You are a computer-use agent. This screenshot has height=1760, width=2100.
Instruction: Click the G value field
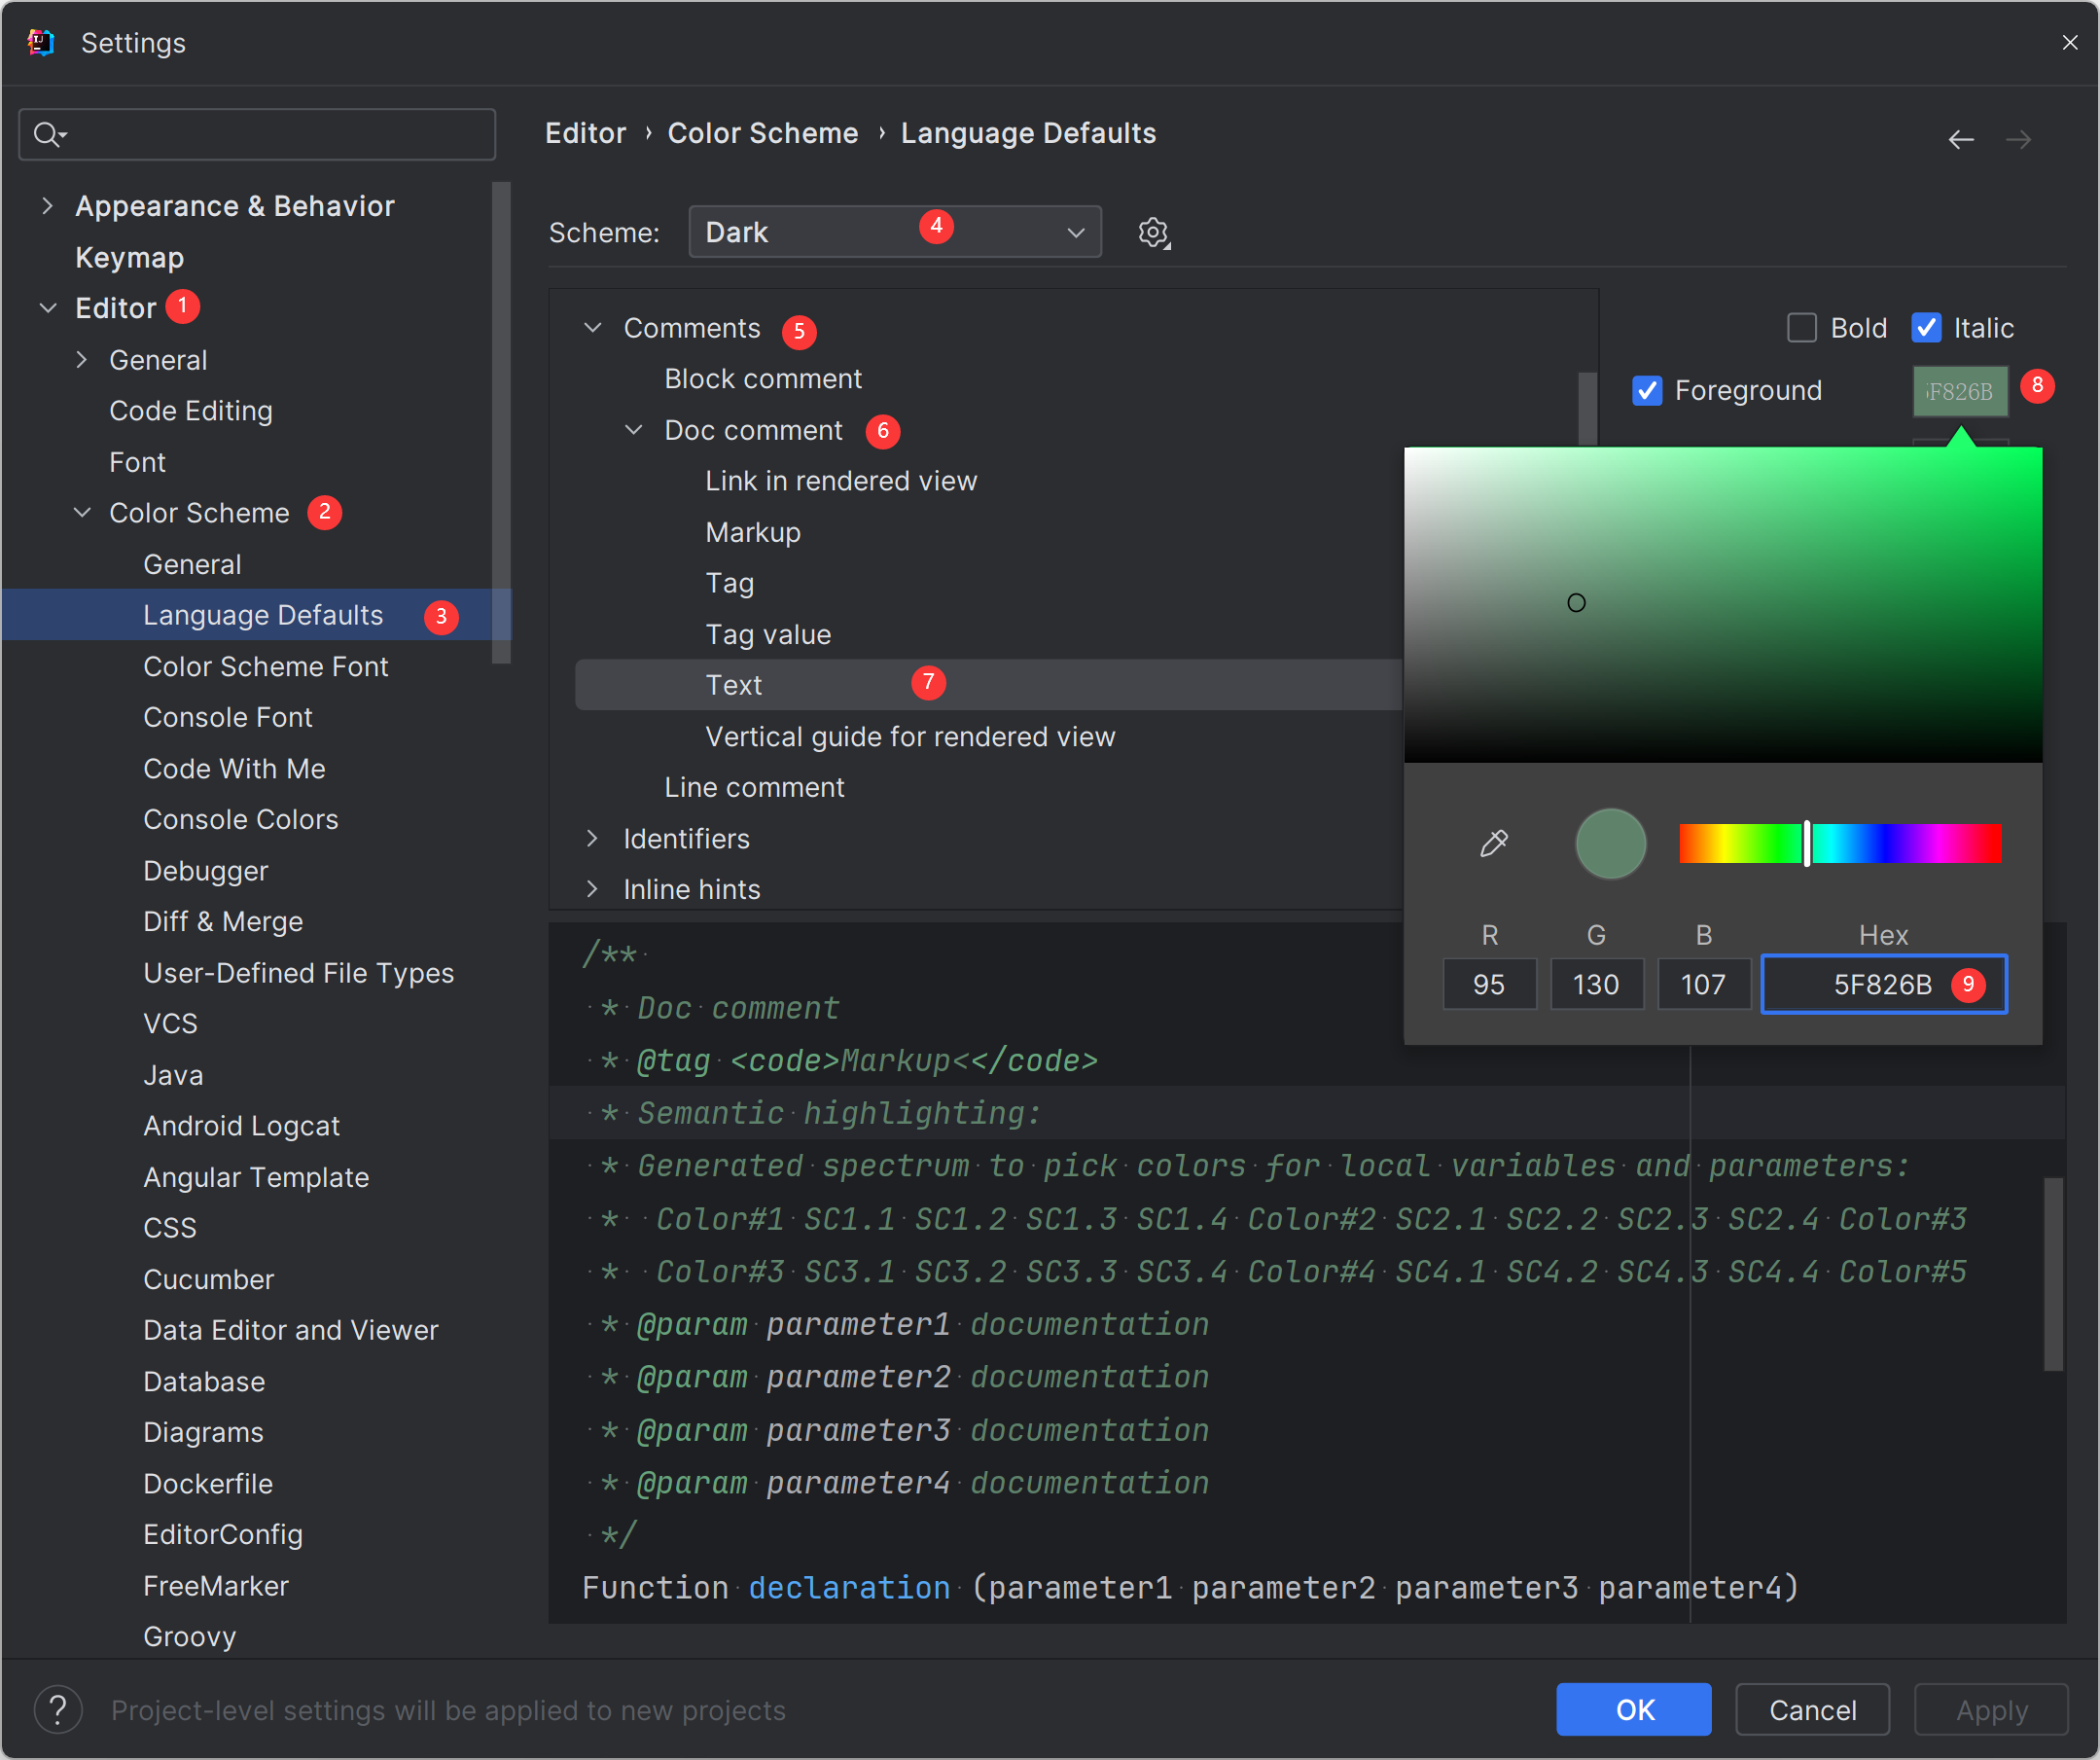(x=1596, y=984)
